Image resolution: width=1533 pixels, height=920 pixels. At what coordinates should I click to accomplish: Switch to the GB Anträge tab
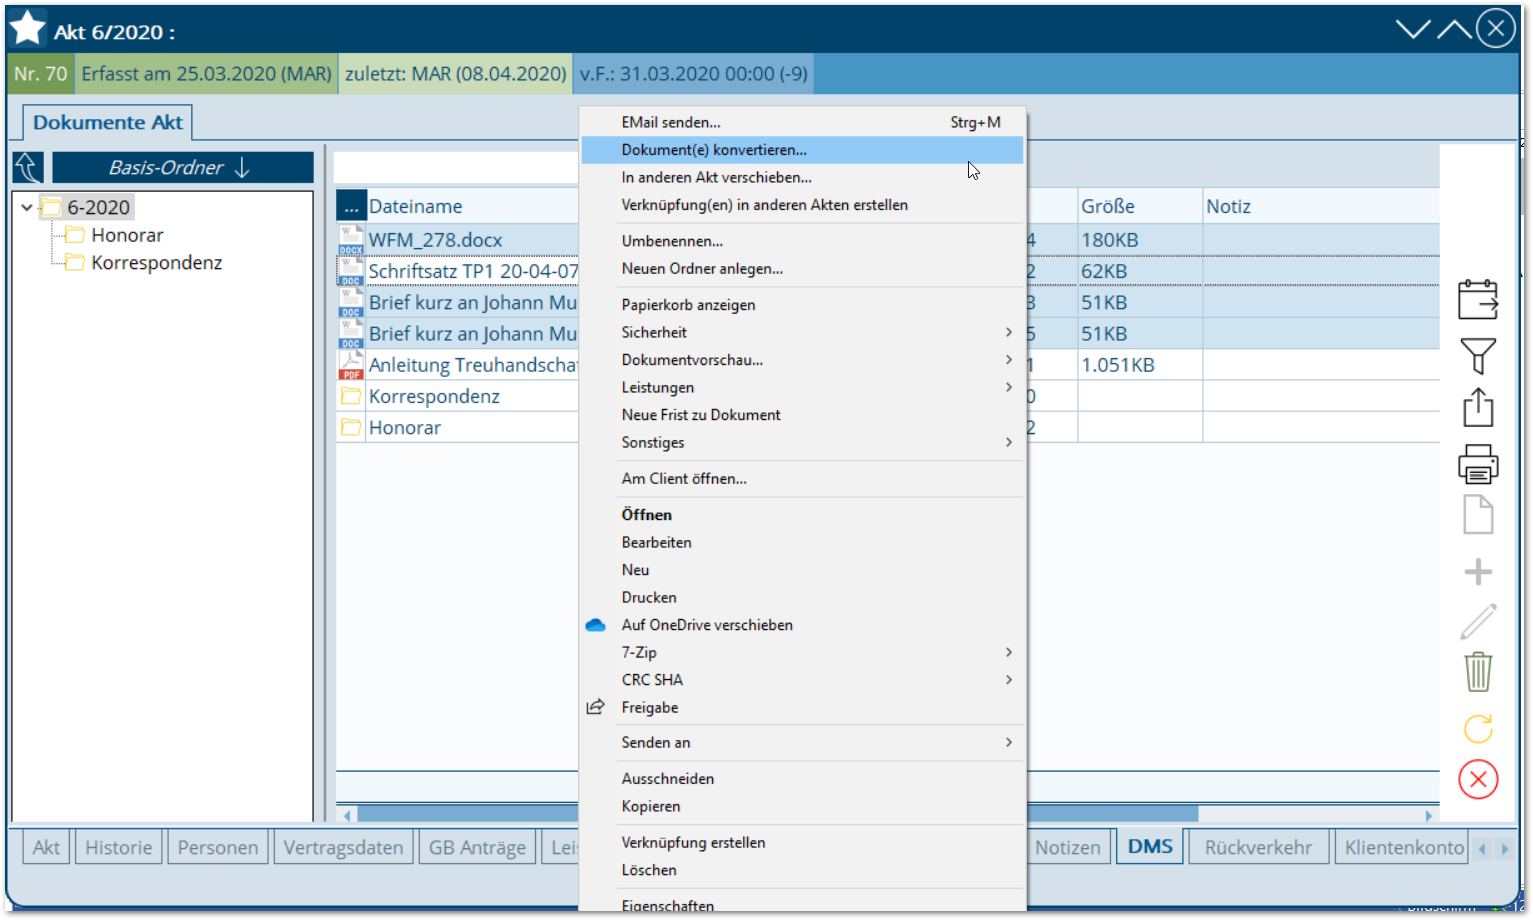point(477,847)
